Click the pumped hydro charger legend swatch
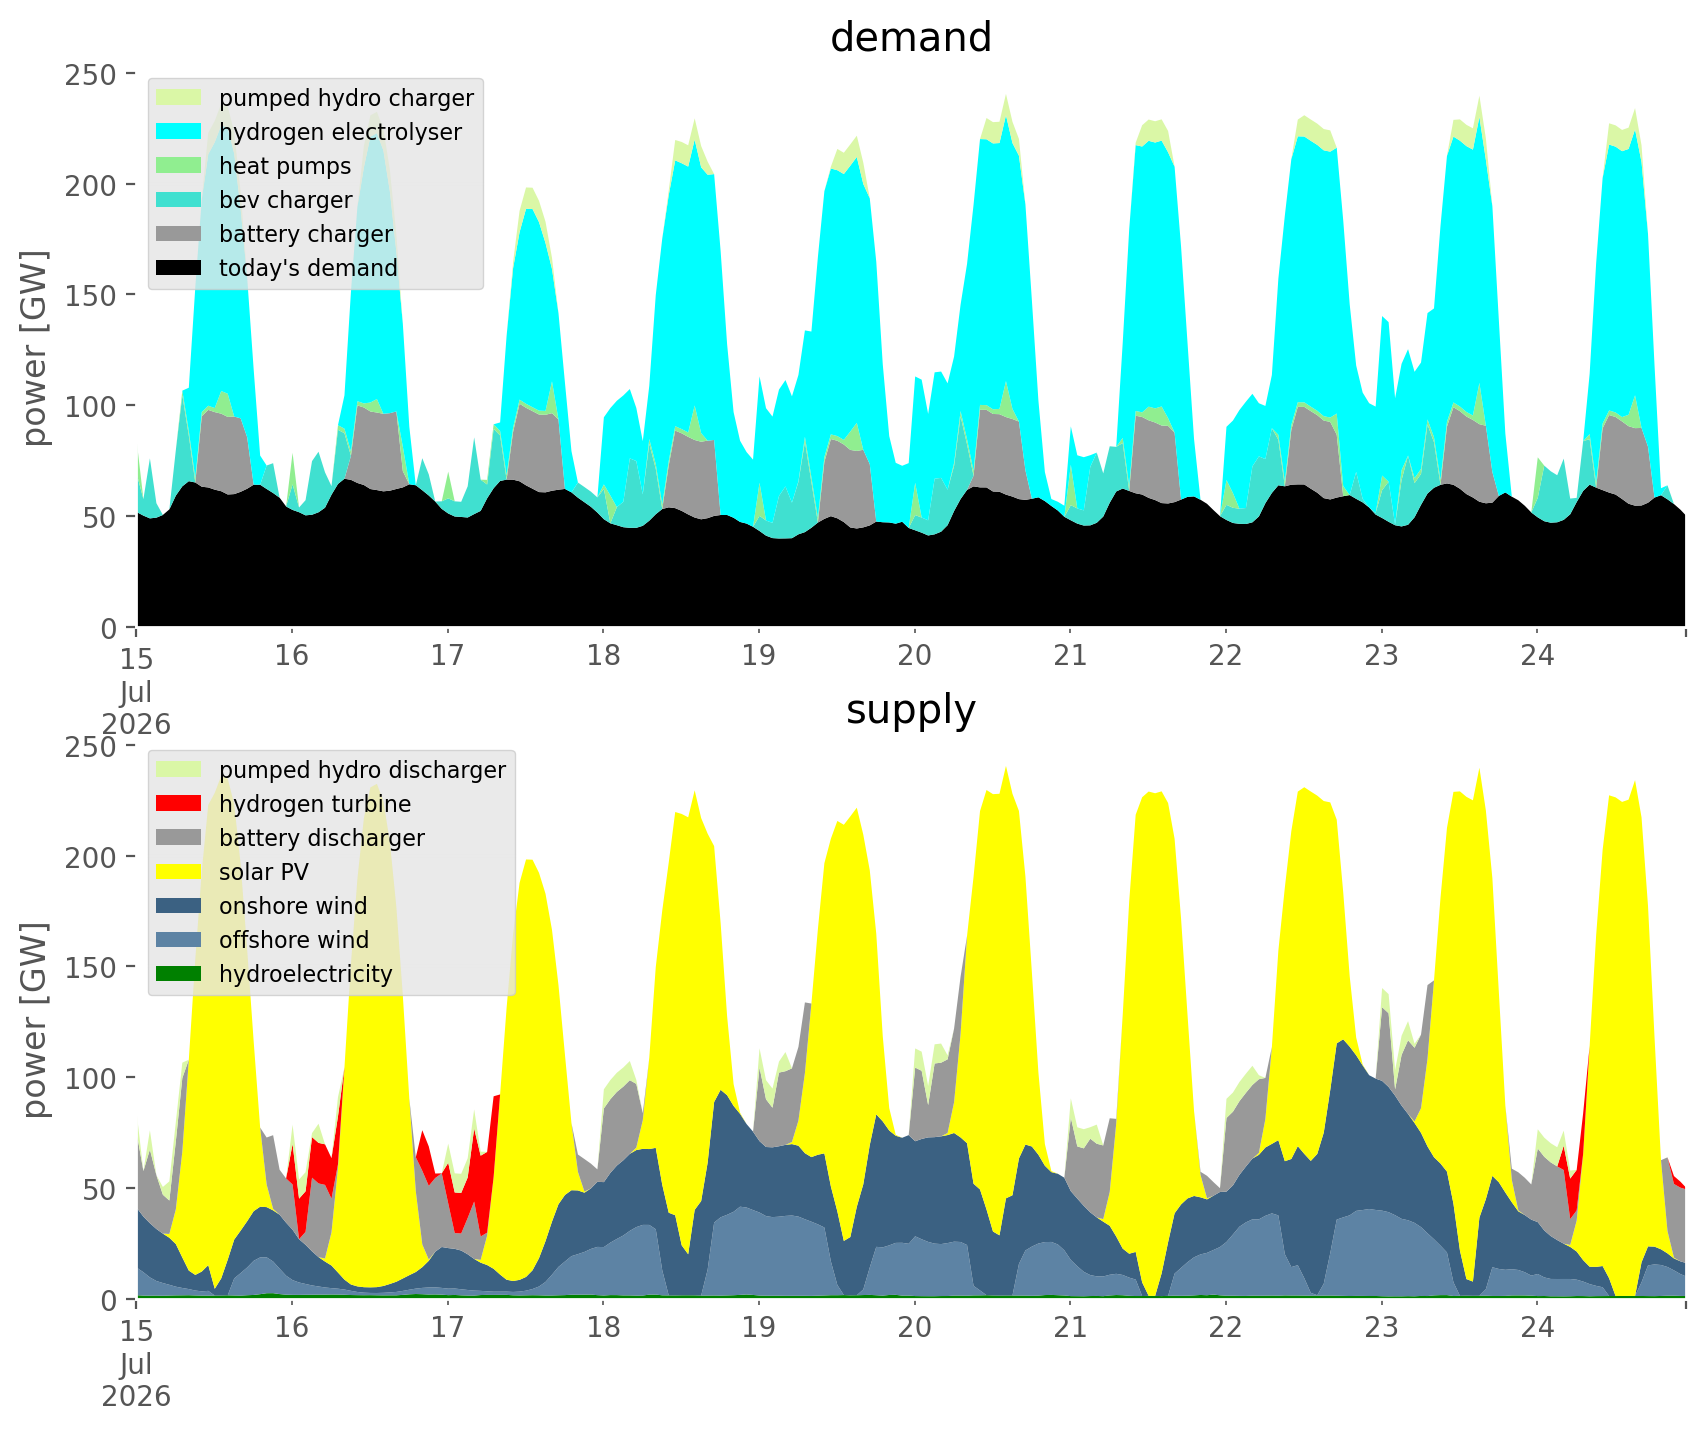1706x1431 pixels. [x=179, y=98]
